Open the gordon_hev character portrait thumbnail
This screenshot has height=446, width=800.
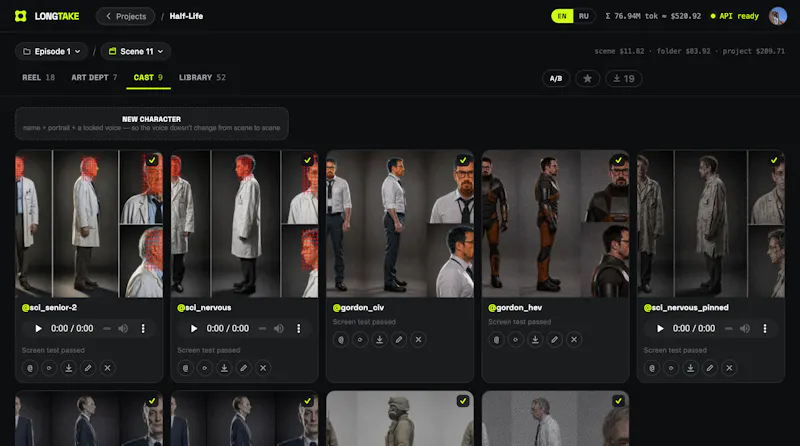coord(556,224)
